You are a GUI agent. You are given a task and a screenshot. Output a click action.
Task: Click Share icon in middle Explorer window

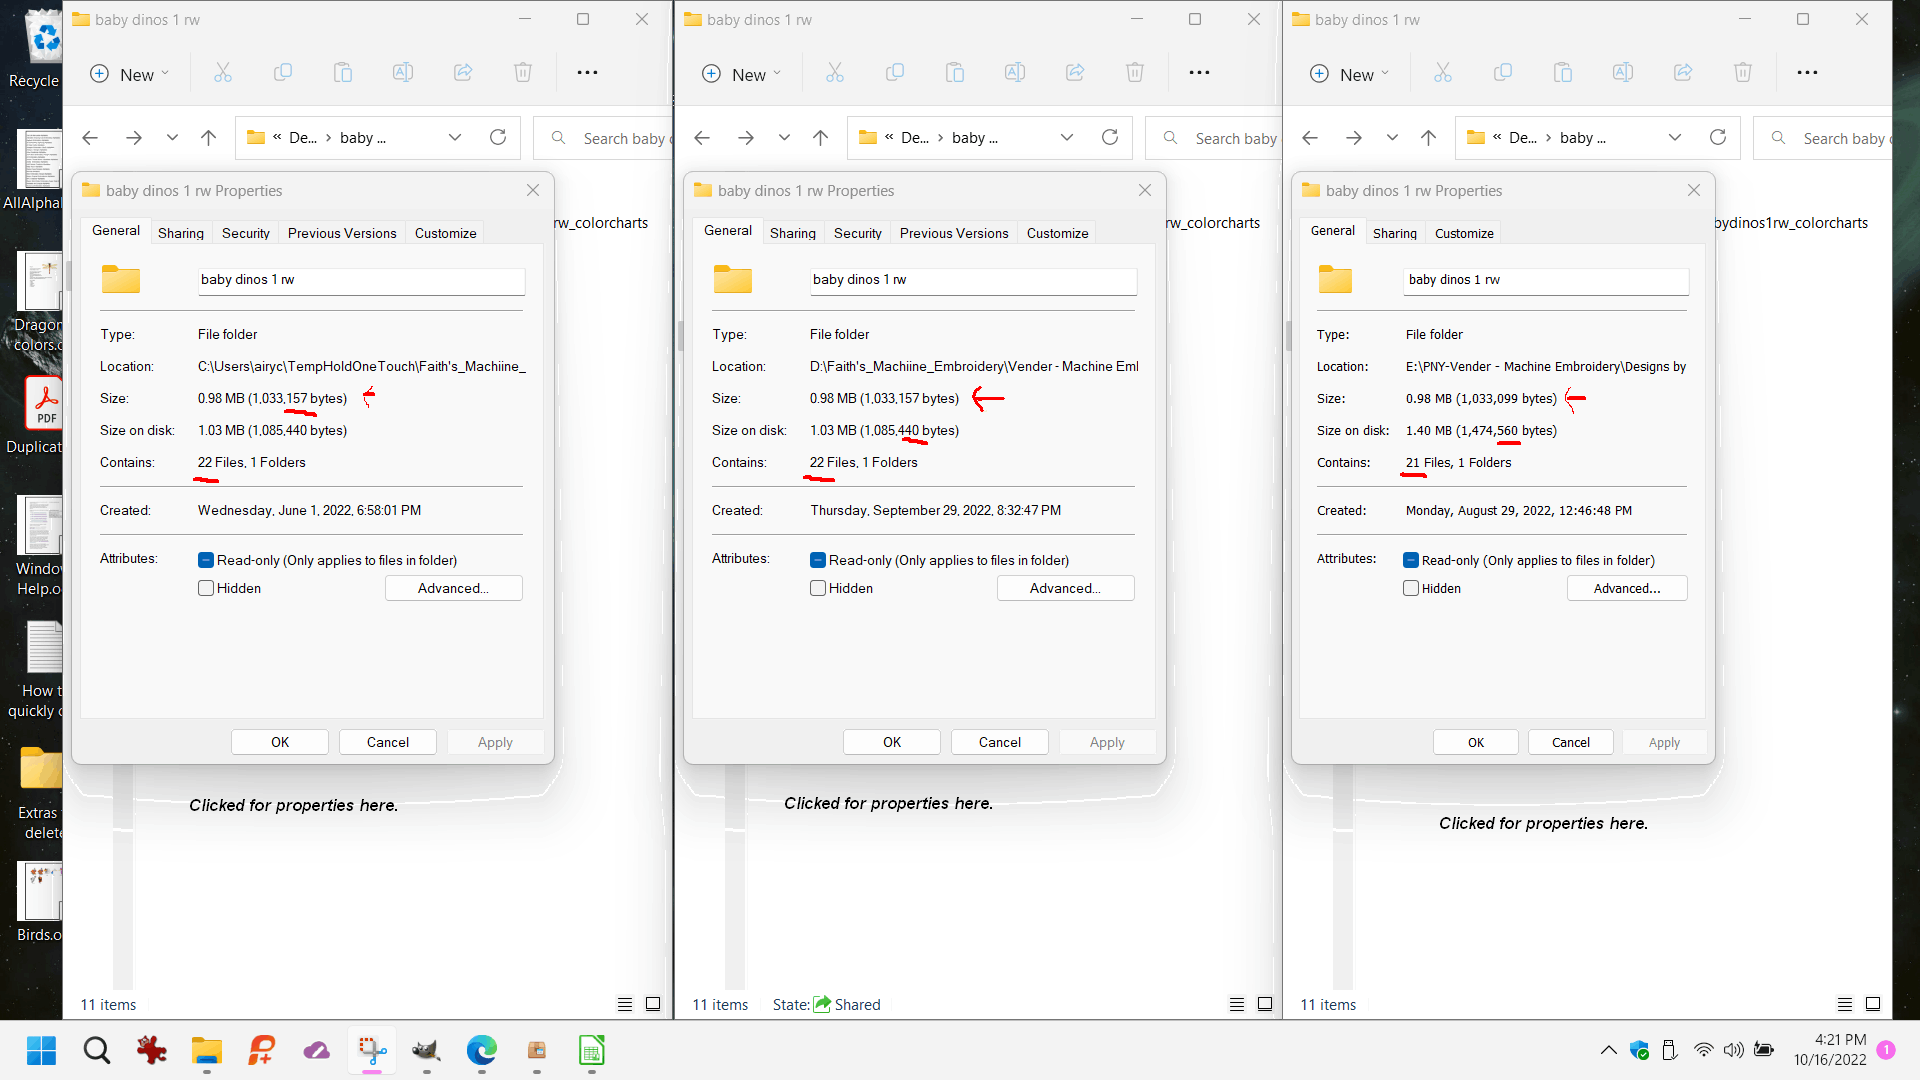pyautogui.click(x=1075, y=73)
